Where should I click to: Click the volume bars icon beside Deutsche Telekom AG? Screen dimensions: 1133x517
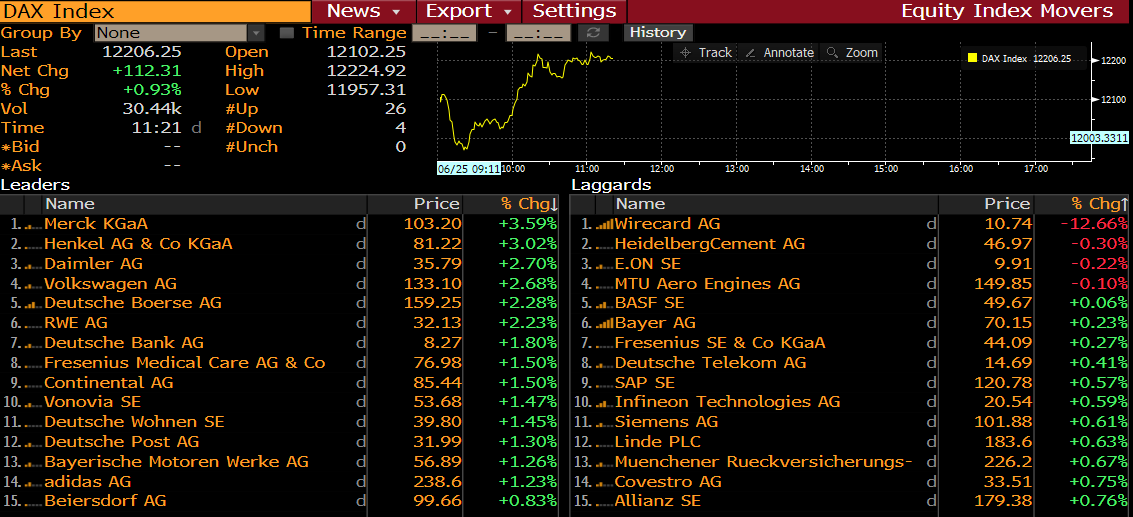point(604,363)
